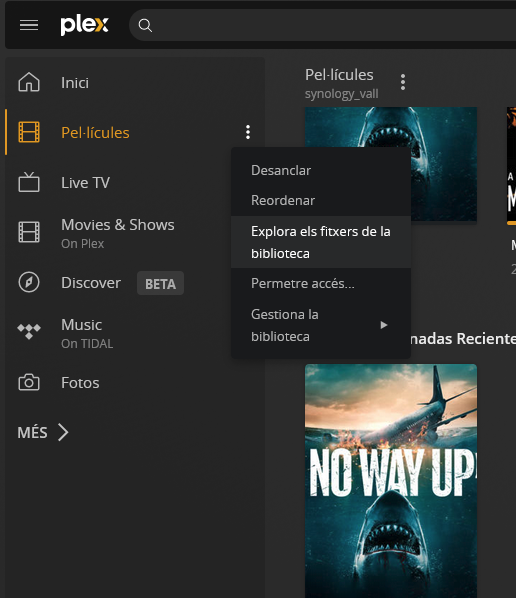Click the Movies & Shows film icon
The width and height of the screenshot is (516, 598).
[29, 232]
